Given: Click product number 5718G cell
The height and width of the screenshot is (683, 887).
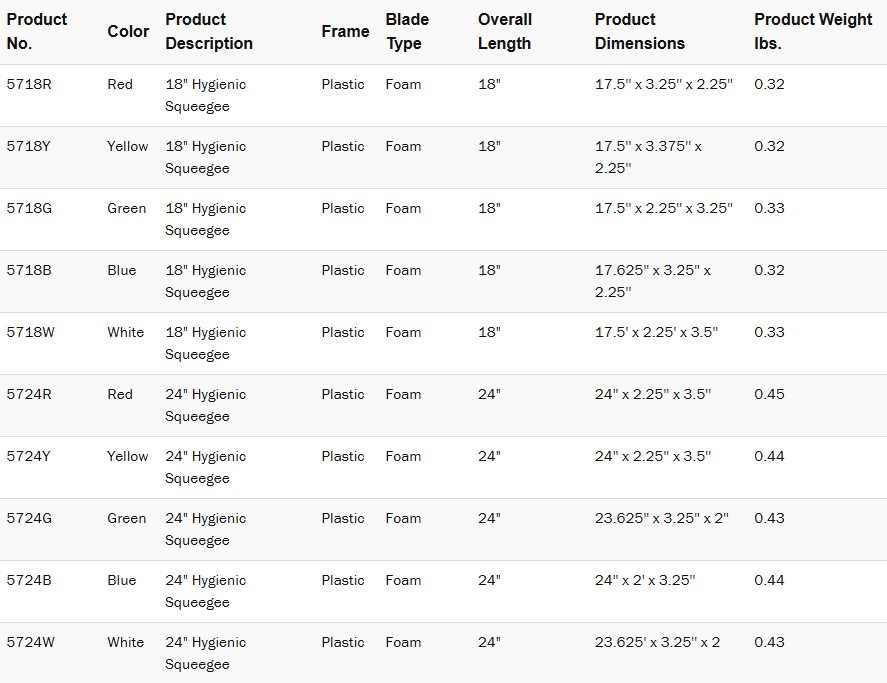Looking at the screenshot, I should pyautogui.click(x=29, y=208).
